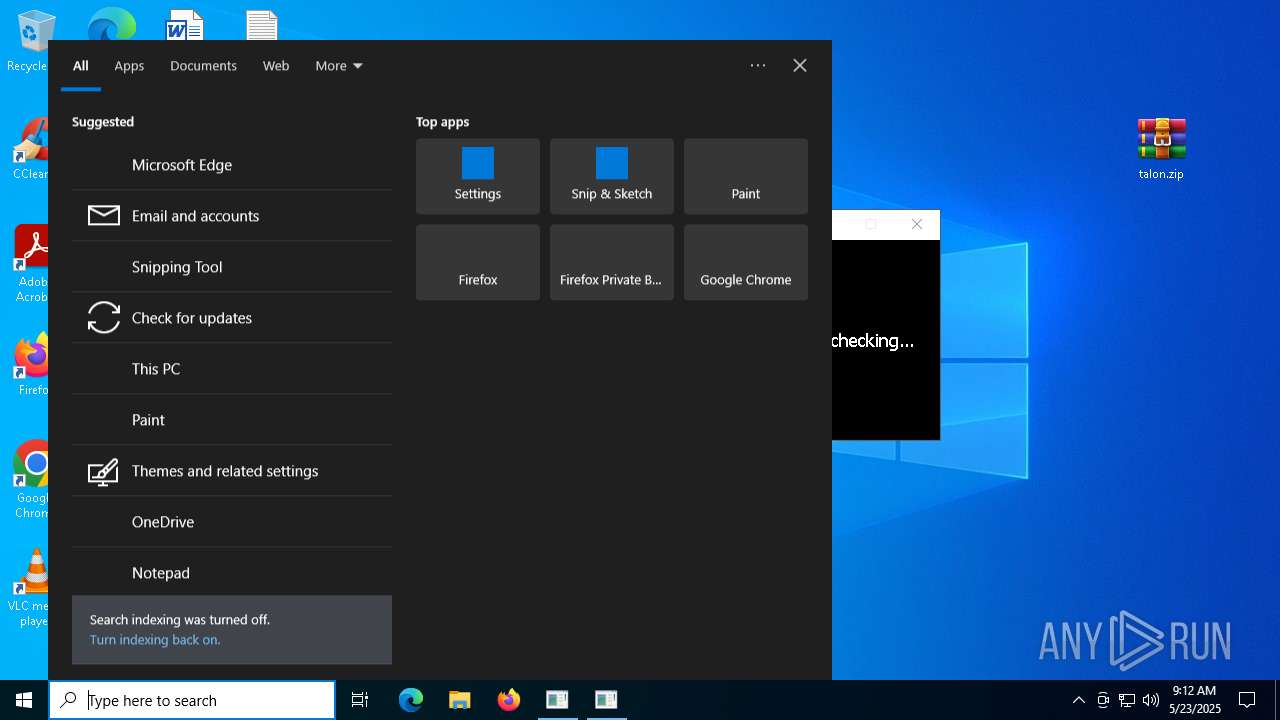Viewport: 1280px width, 720px height.
Task: Select the text file desktop icon
Action: [262, 25]
